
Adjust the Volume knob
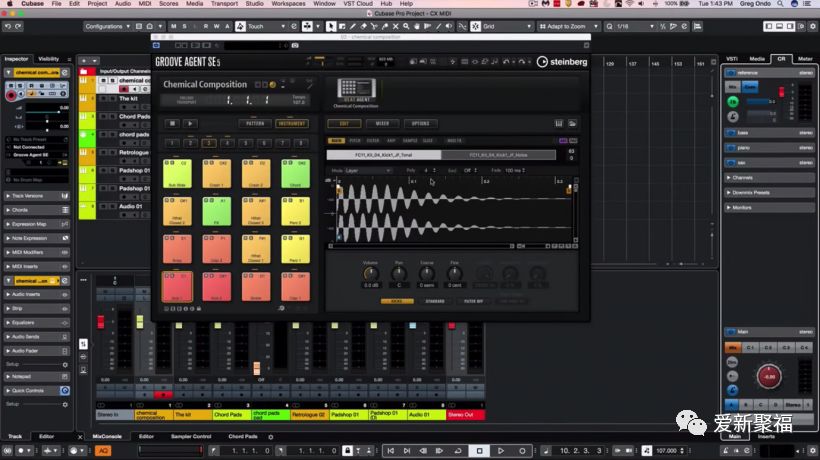coord(370,274)
